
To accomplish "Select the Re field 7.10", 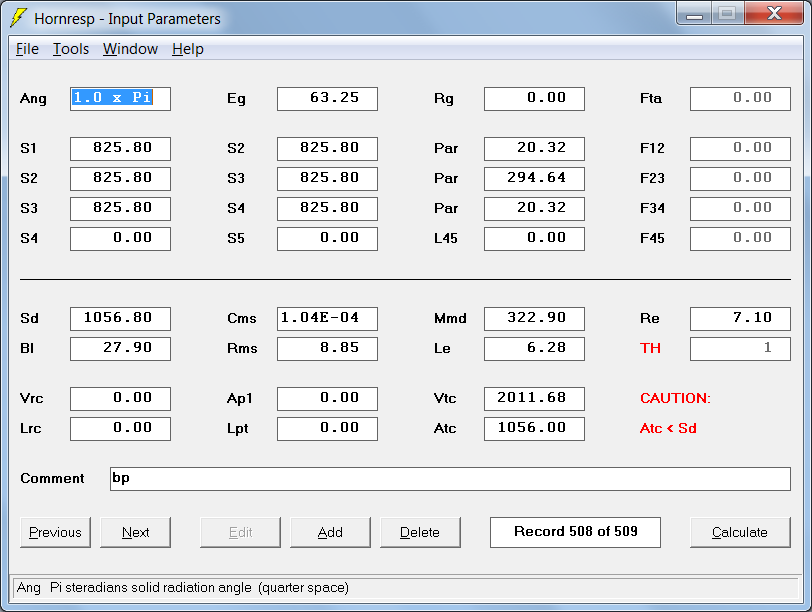I will [x=741, y=318].
